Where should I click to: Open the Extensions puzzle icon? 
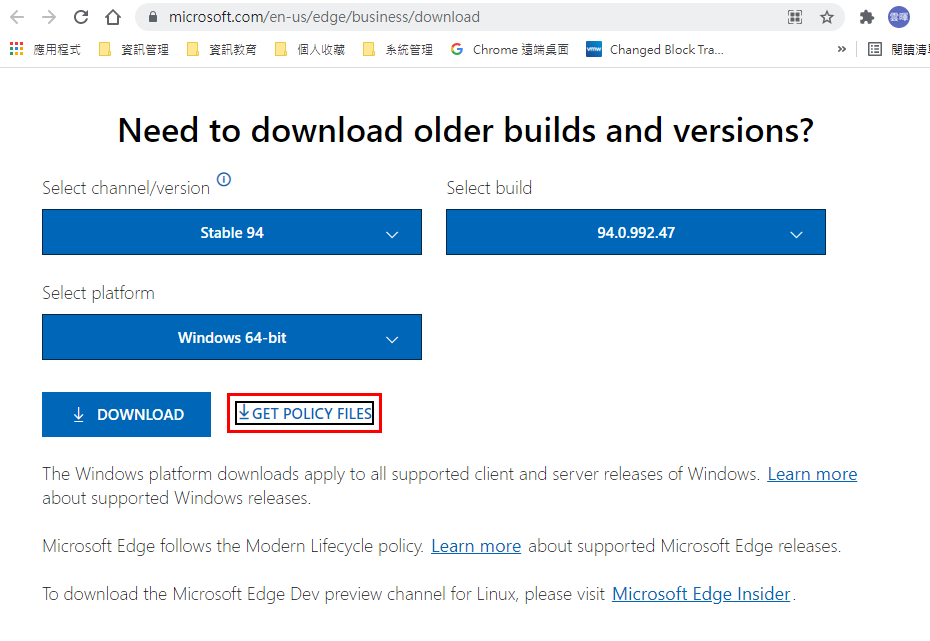point(867,17)
